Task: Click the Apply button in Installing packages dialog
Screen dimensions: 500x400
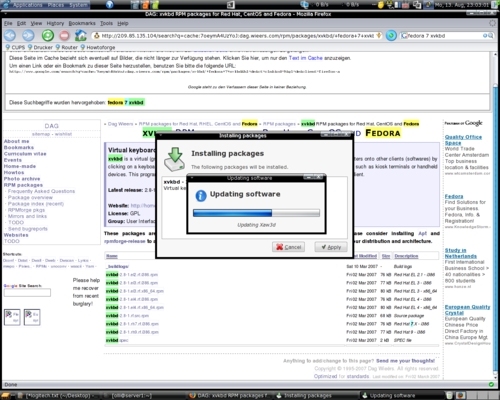Action: pos(331,247)
